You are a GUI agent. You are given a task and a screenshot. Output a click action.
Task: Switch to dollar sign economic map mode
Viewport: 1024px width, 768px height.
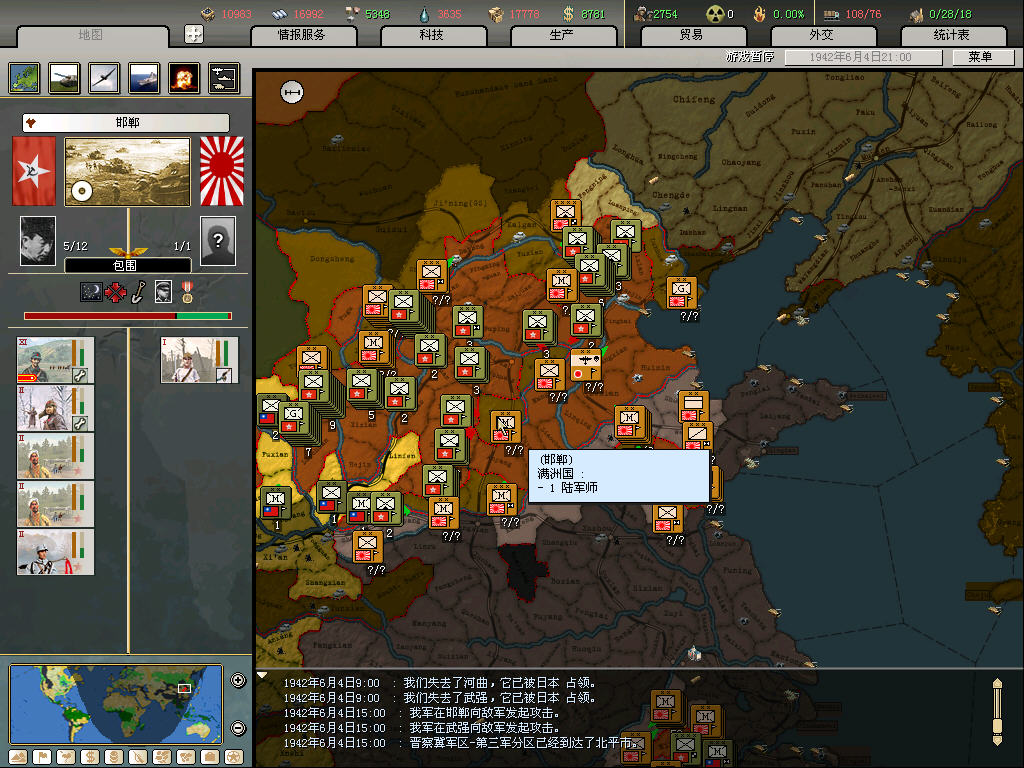(x=90, y=757)
